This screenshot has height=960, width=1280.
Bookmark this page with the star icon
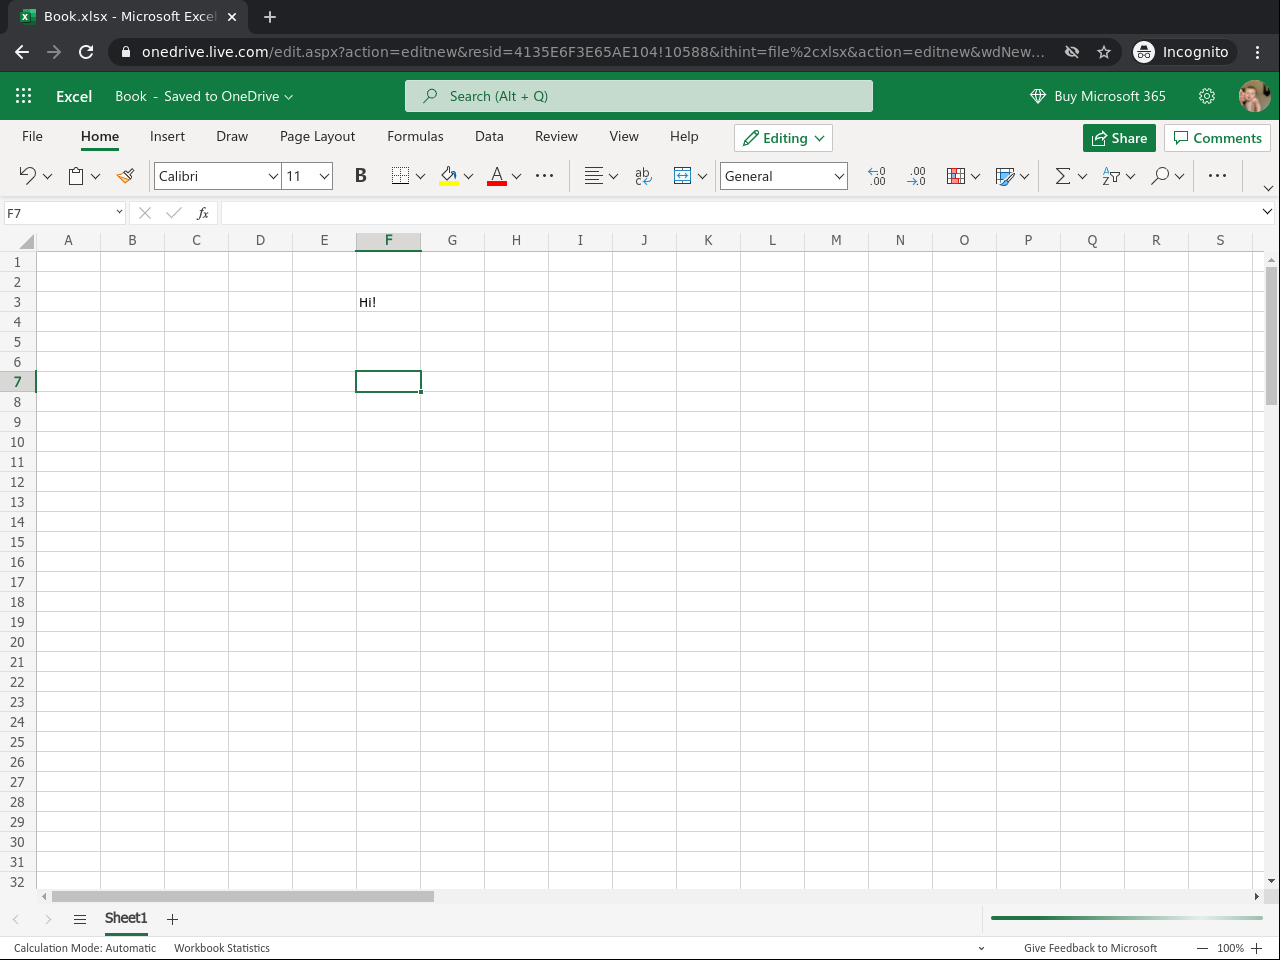coord(1104,52)
